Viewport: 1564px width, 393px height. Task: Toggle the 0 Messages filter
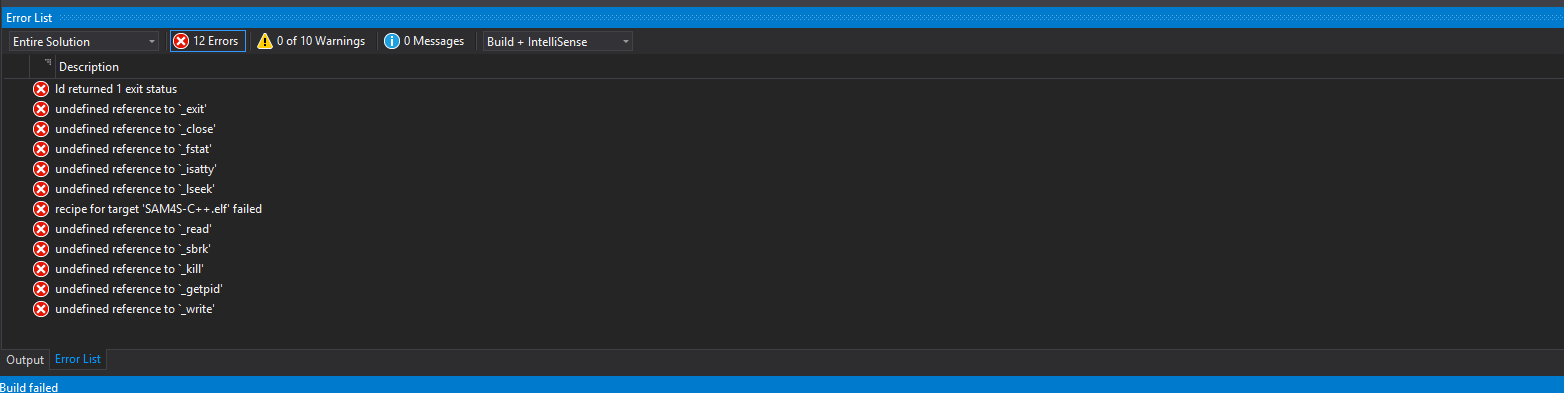(x=425, y=41)
